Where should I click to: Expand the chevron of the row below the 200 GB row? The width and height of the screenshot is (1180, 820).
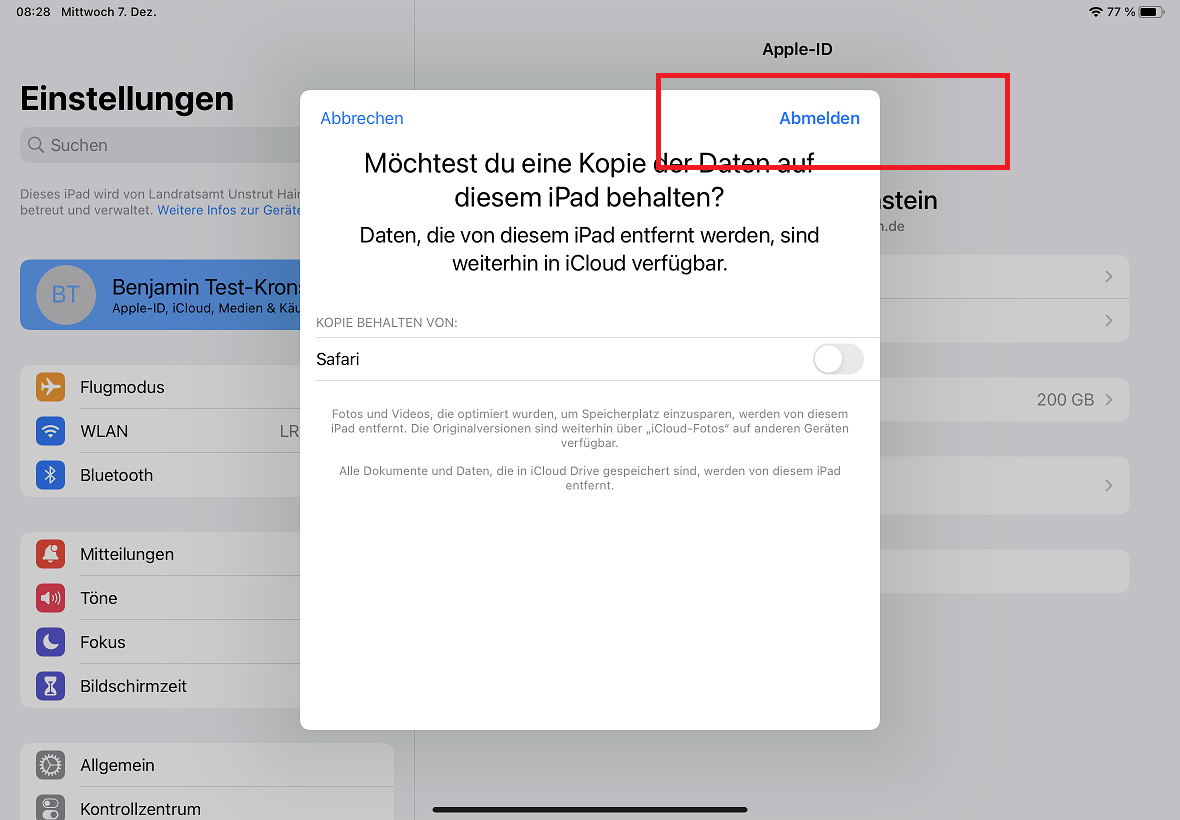click(1109, 485)
